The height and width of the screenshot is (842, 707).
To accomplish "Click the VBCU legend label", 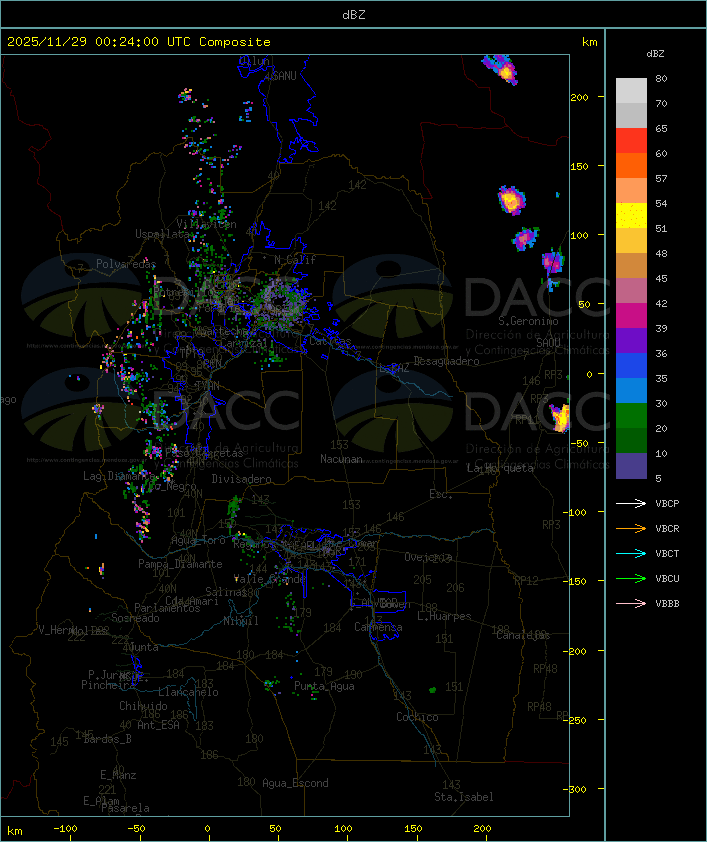I will tap(667, 579).
